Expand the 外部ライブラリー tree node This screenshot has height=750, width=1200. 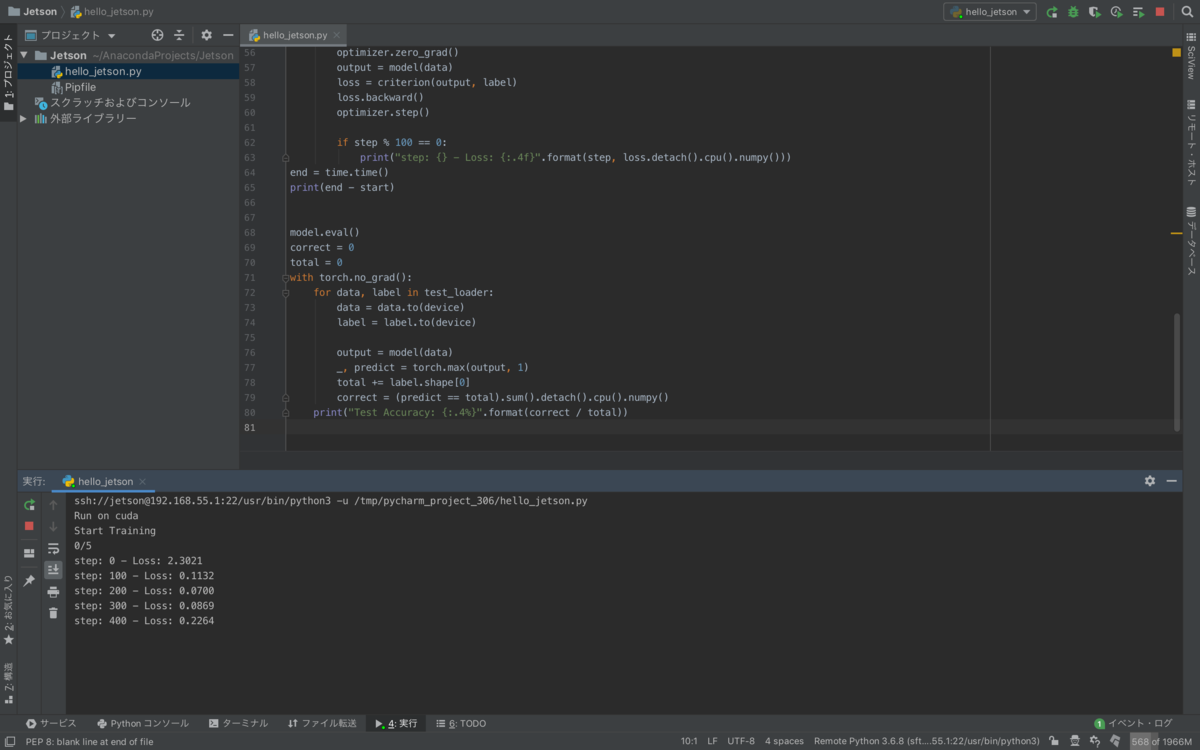point(23,118)
